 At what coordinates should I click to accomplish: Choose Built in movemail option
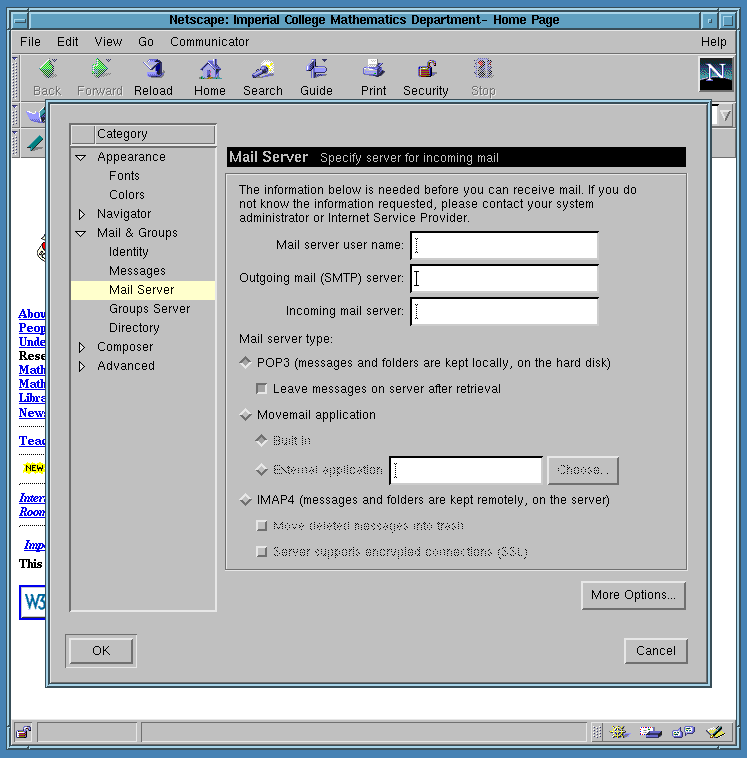[262, 440]
